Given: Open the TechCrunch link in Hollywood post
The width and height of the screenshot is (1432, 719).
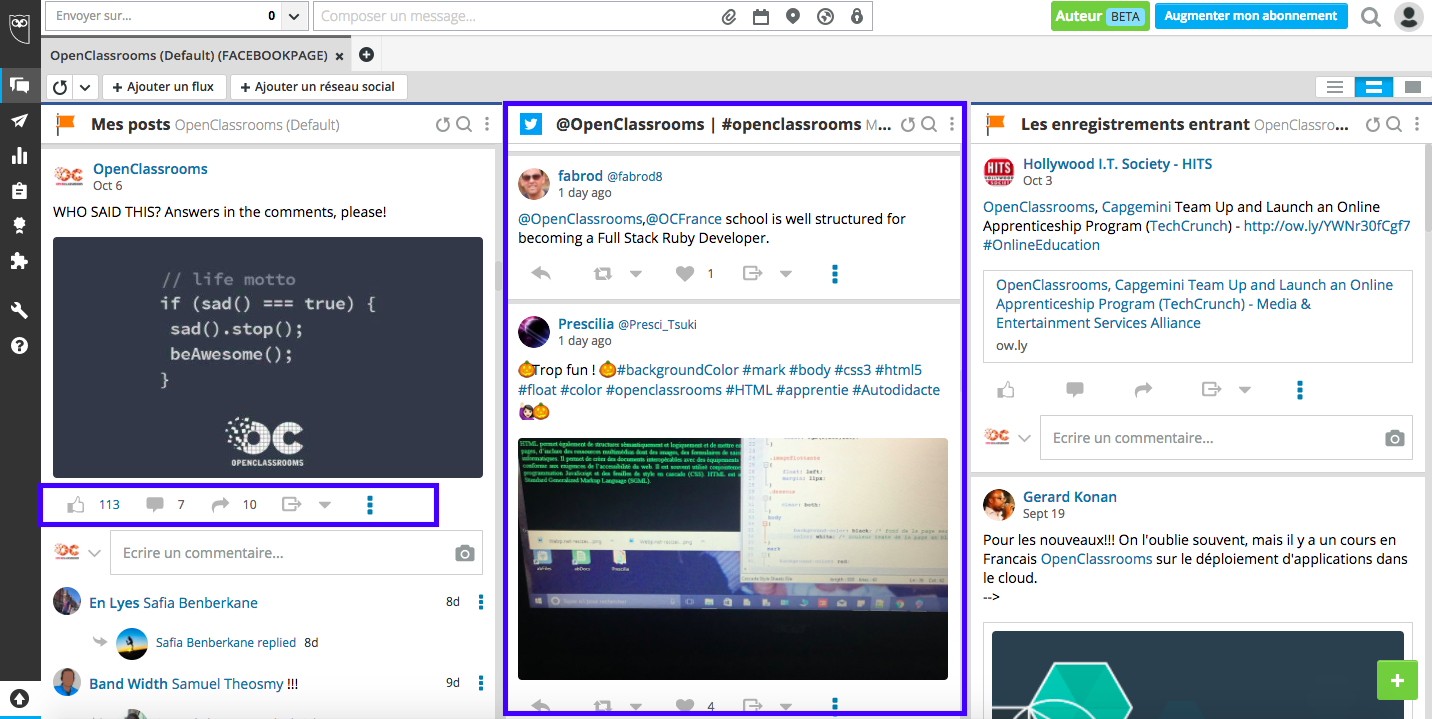Looking at the screenshot, I should click(x=1188, y=226).
